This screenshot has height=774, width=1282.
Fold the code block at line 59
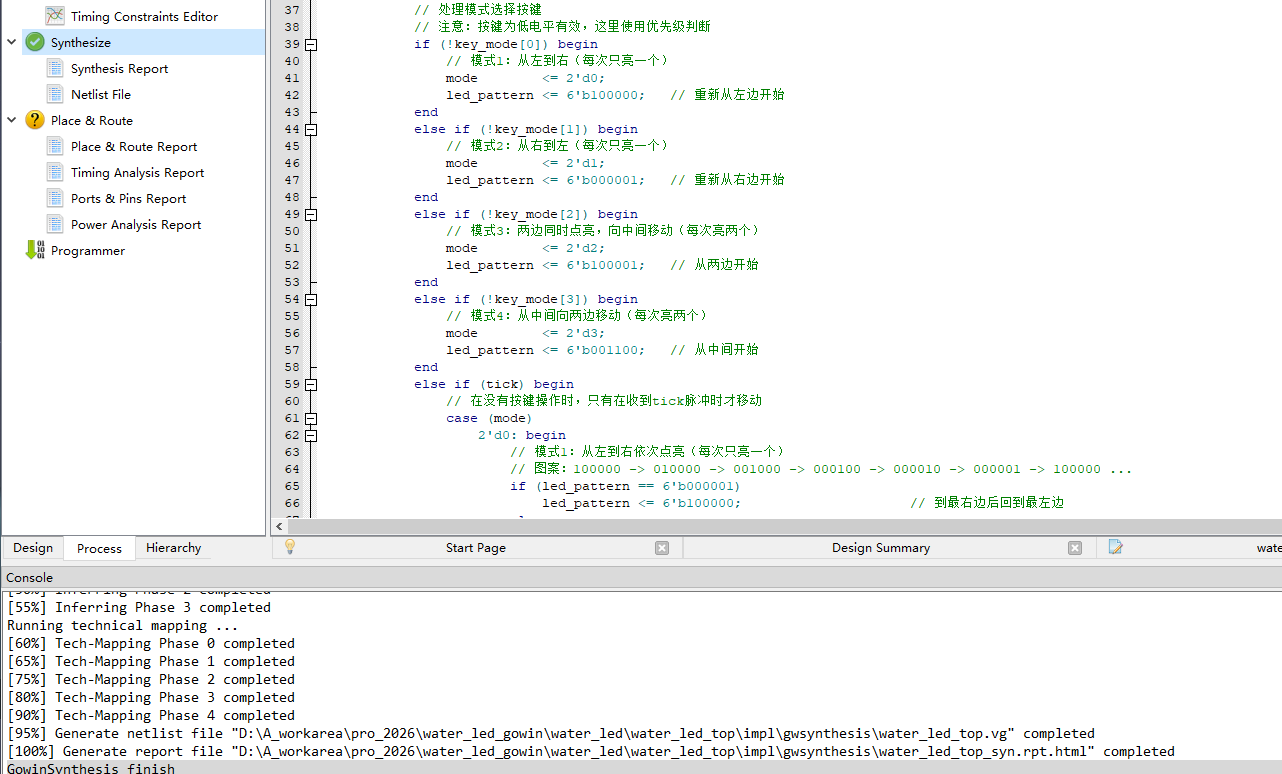pos(311,384)
